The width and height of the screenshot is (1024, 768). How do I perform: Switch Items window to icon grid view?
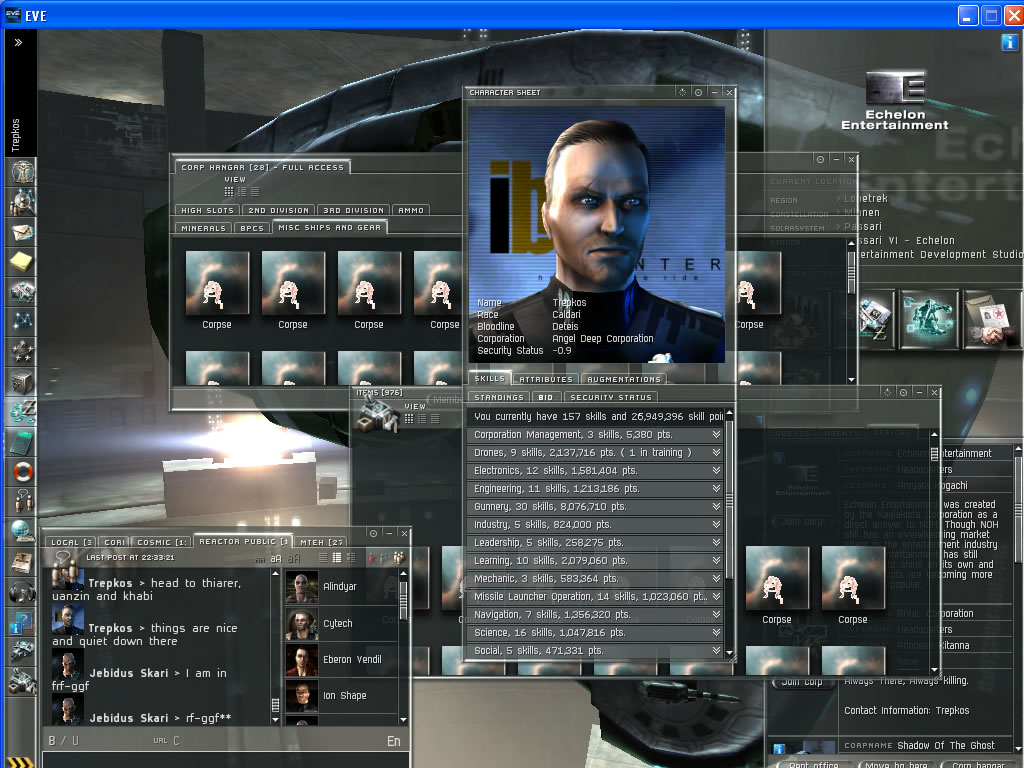pyautogui.click(x=409, y=419)
